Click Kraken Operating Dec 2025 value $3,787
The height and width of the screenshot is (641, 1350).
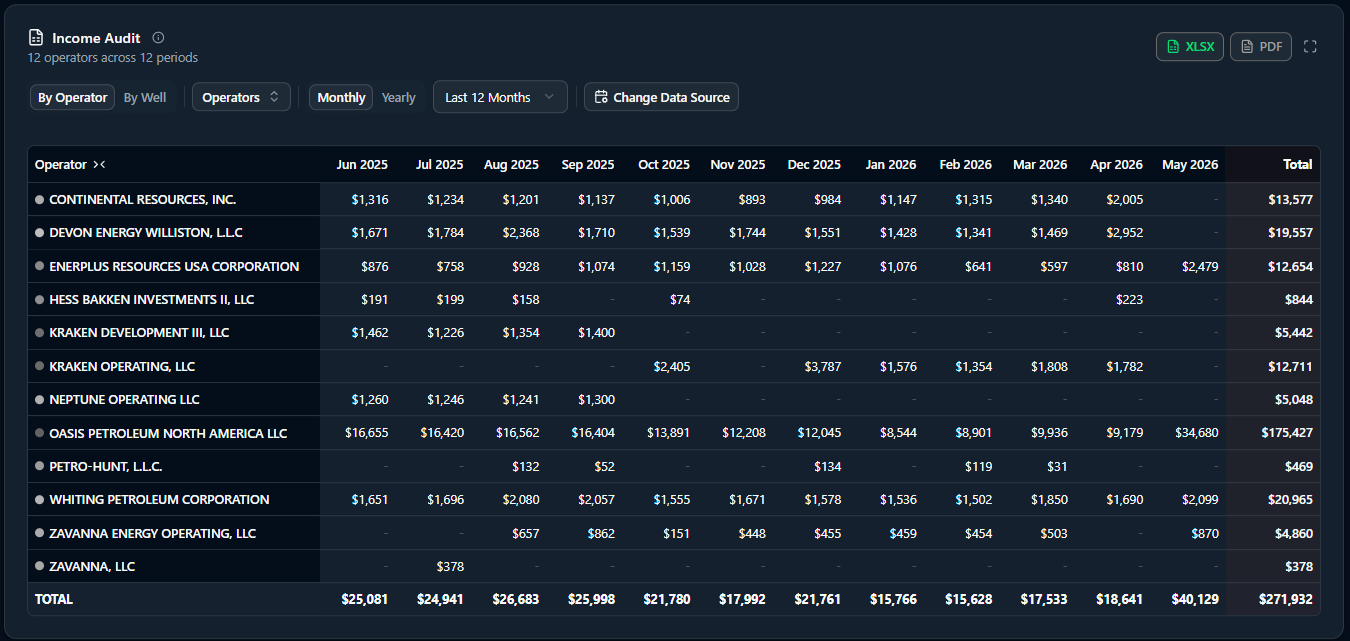[823, 366]
